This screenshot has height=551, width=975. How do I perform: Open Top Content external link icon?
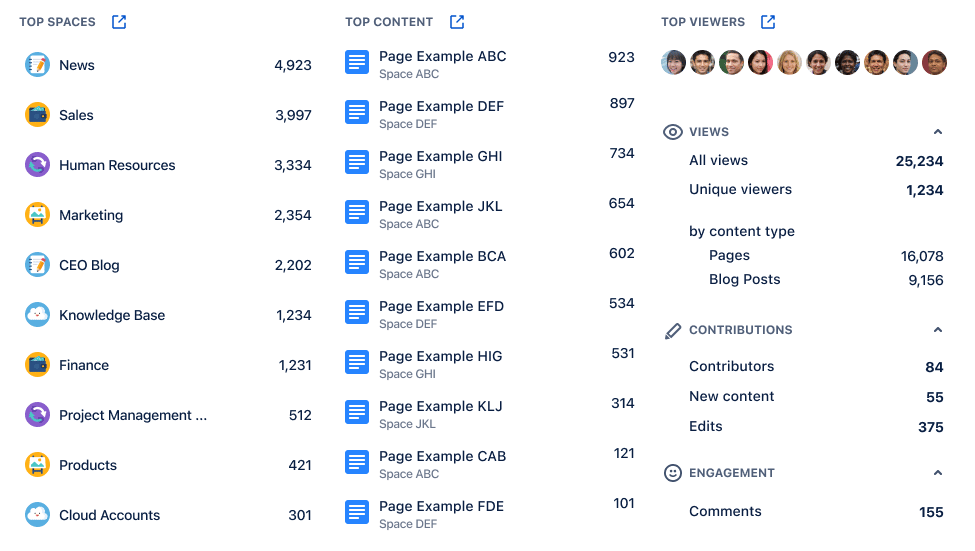[457, 22]
